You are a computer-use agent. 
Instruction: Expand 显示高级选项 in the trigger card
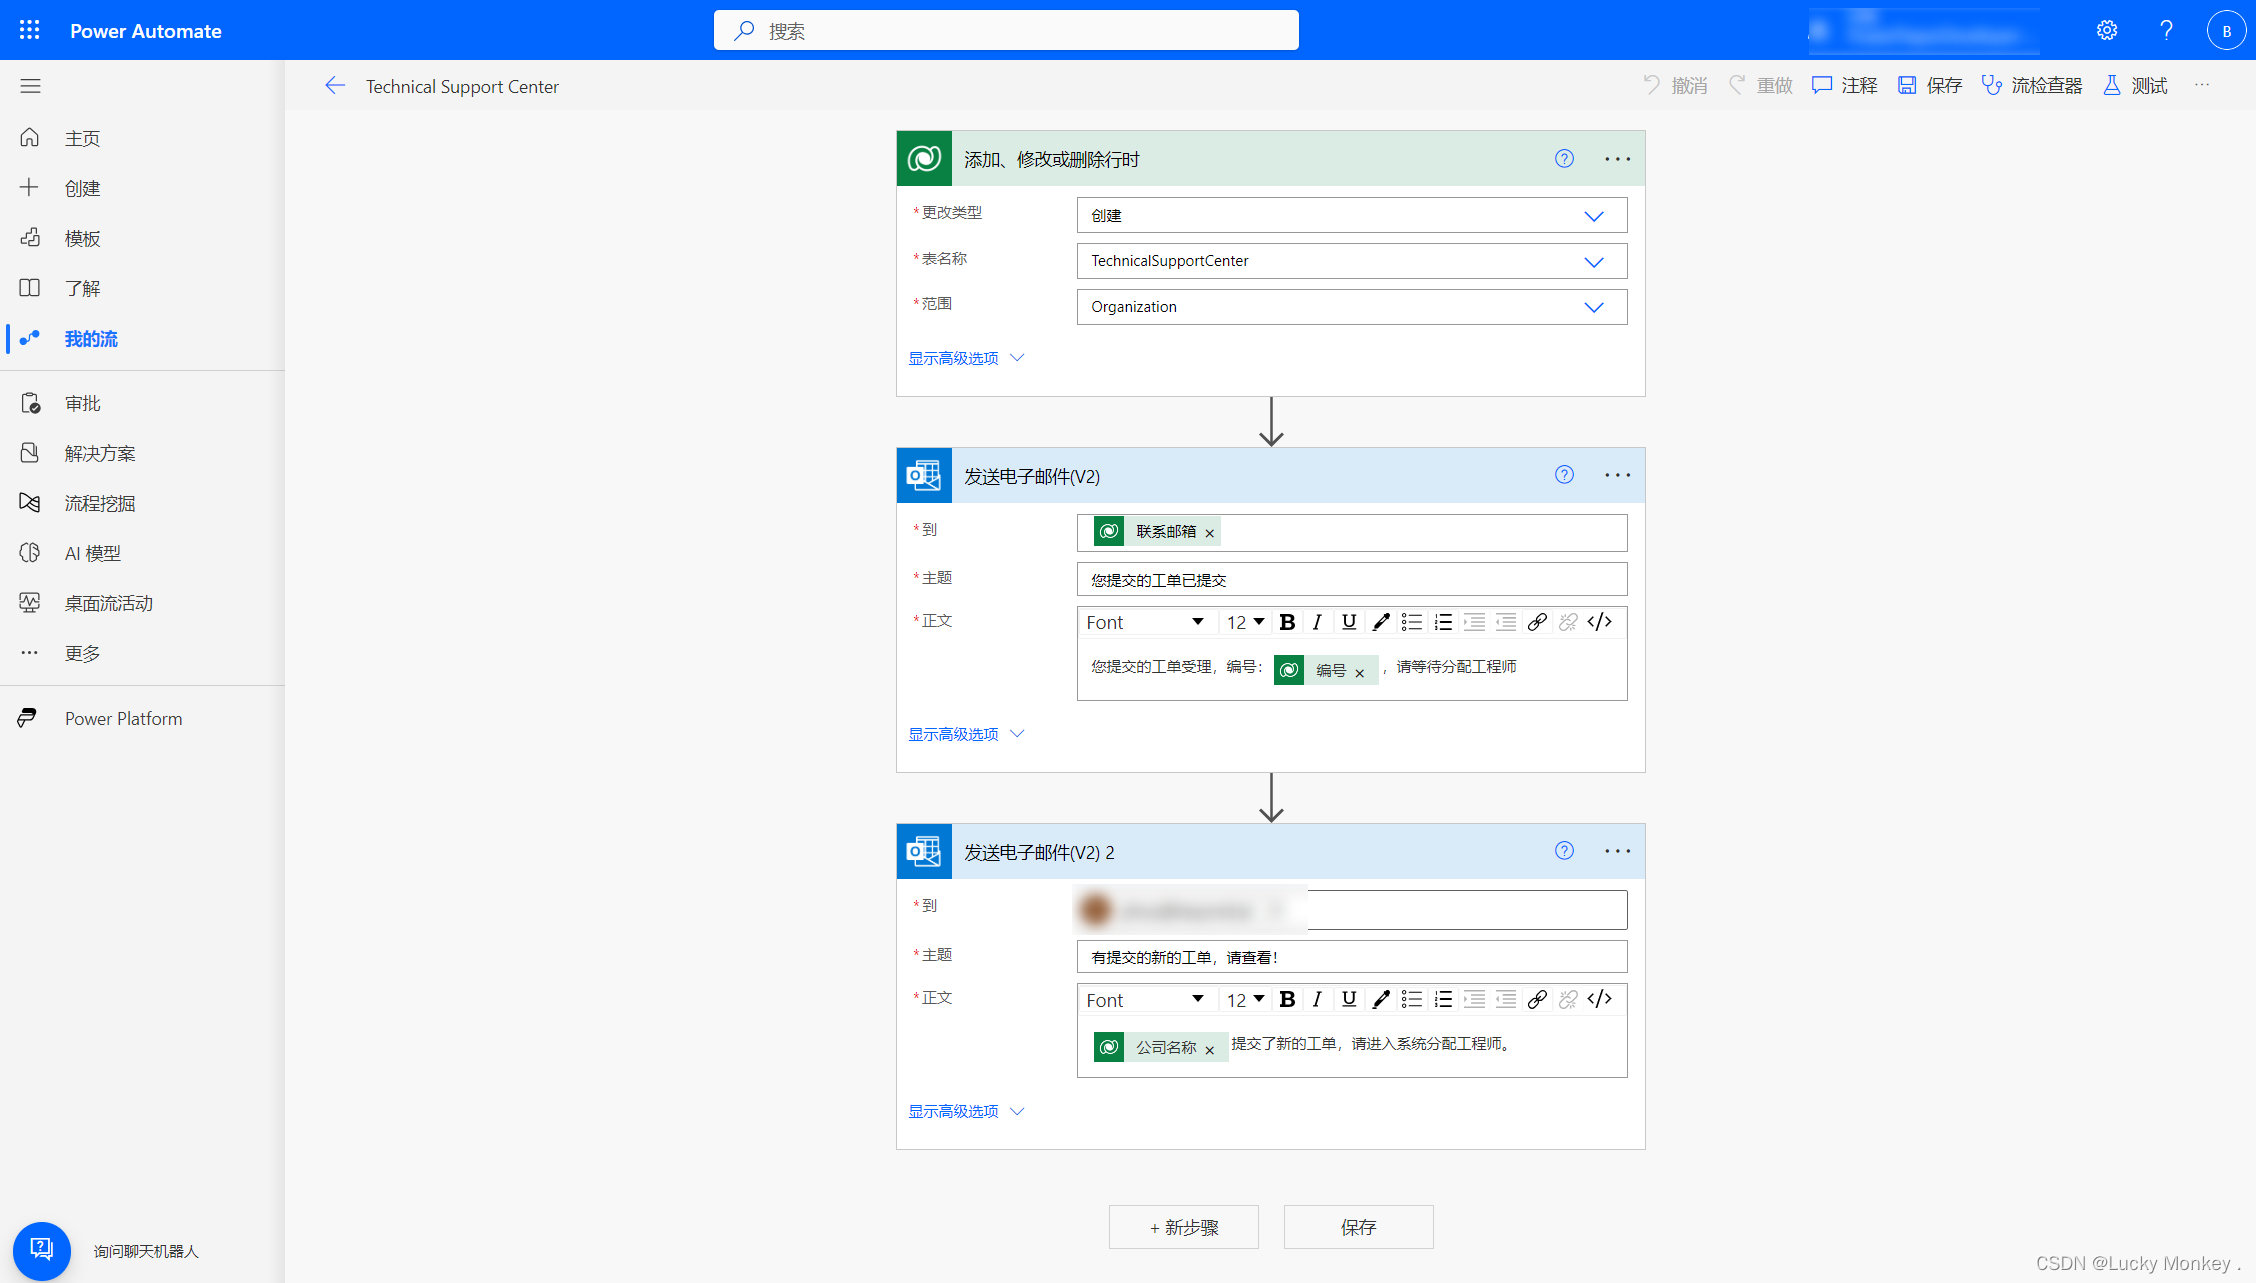[x=966, y=358]
